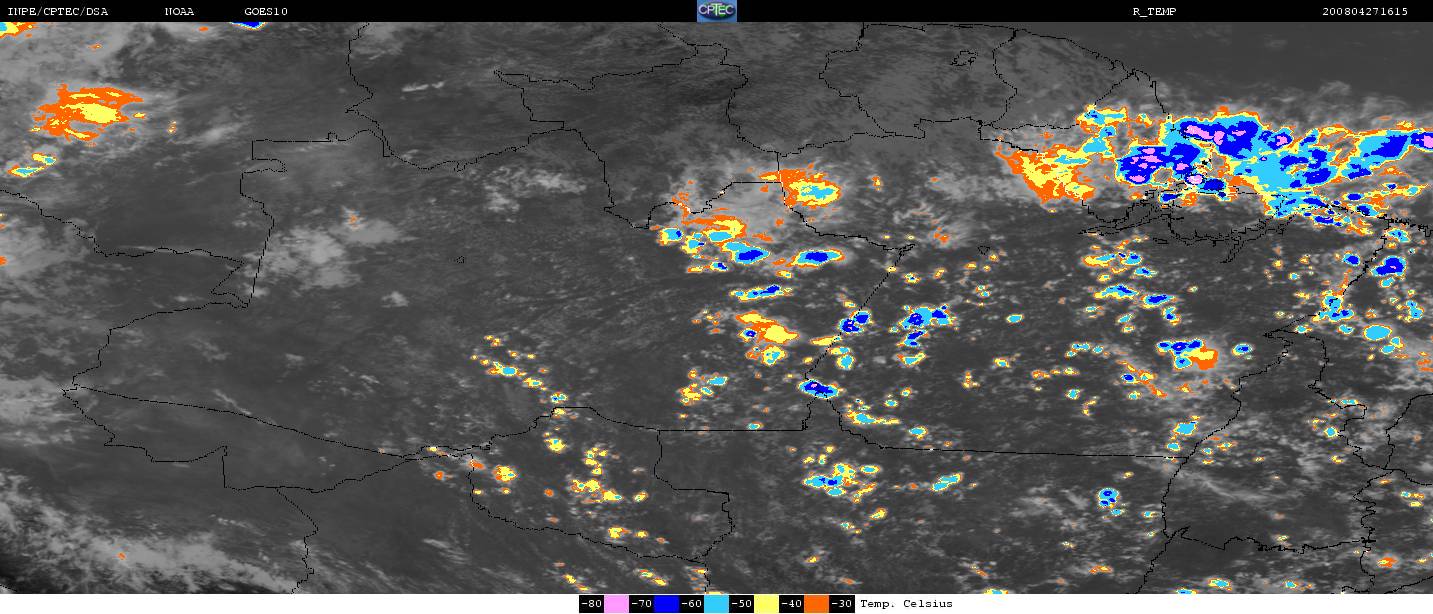Click the -30 legend value
The height and width of the screenshot is (614, 1433).
coord(841,604)
